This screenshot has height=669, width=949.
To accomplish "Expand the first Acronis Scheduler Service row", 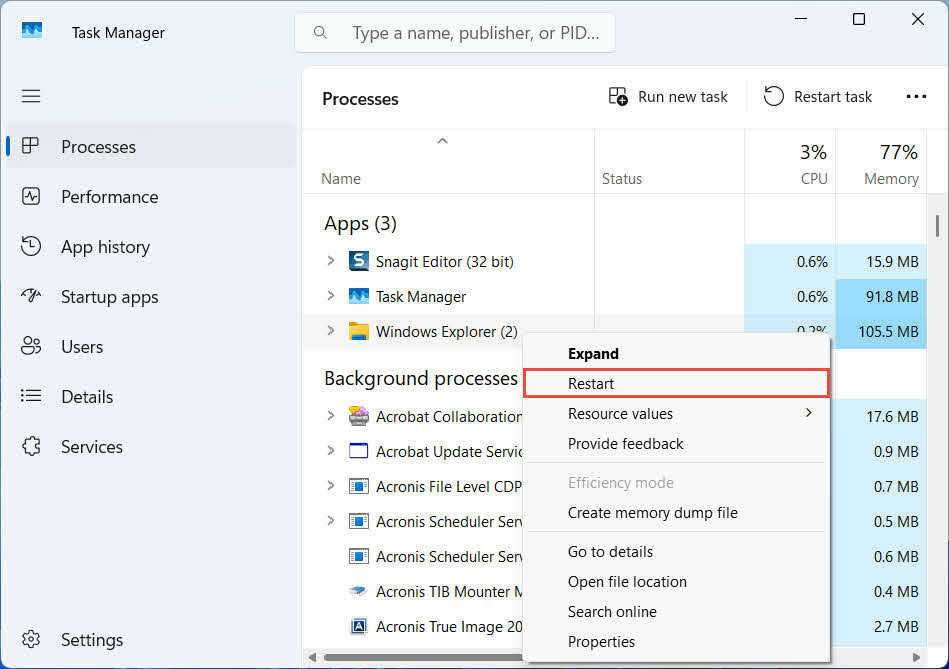I will point(330,521).
